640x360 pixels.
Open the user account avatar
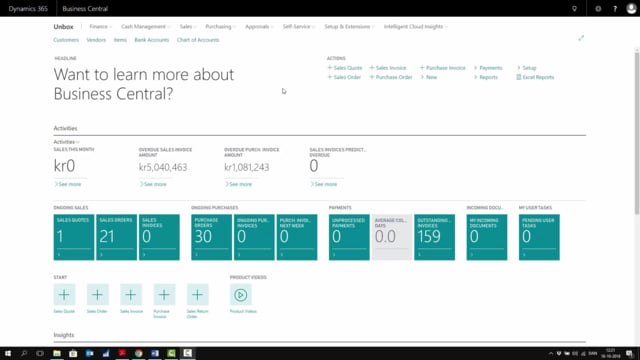tap(631, 9)
